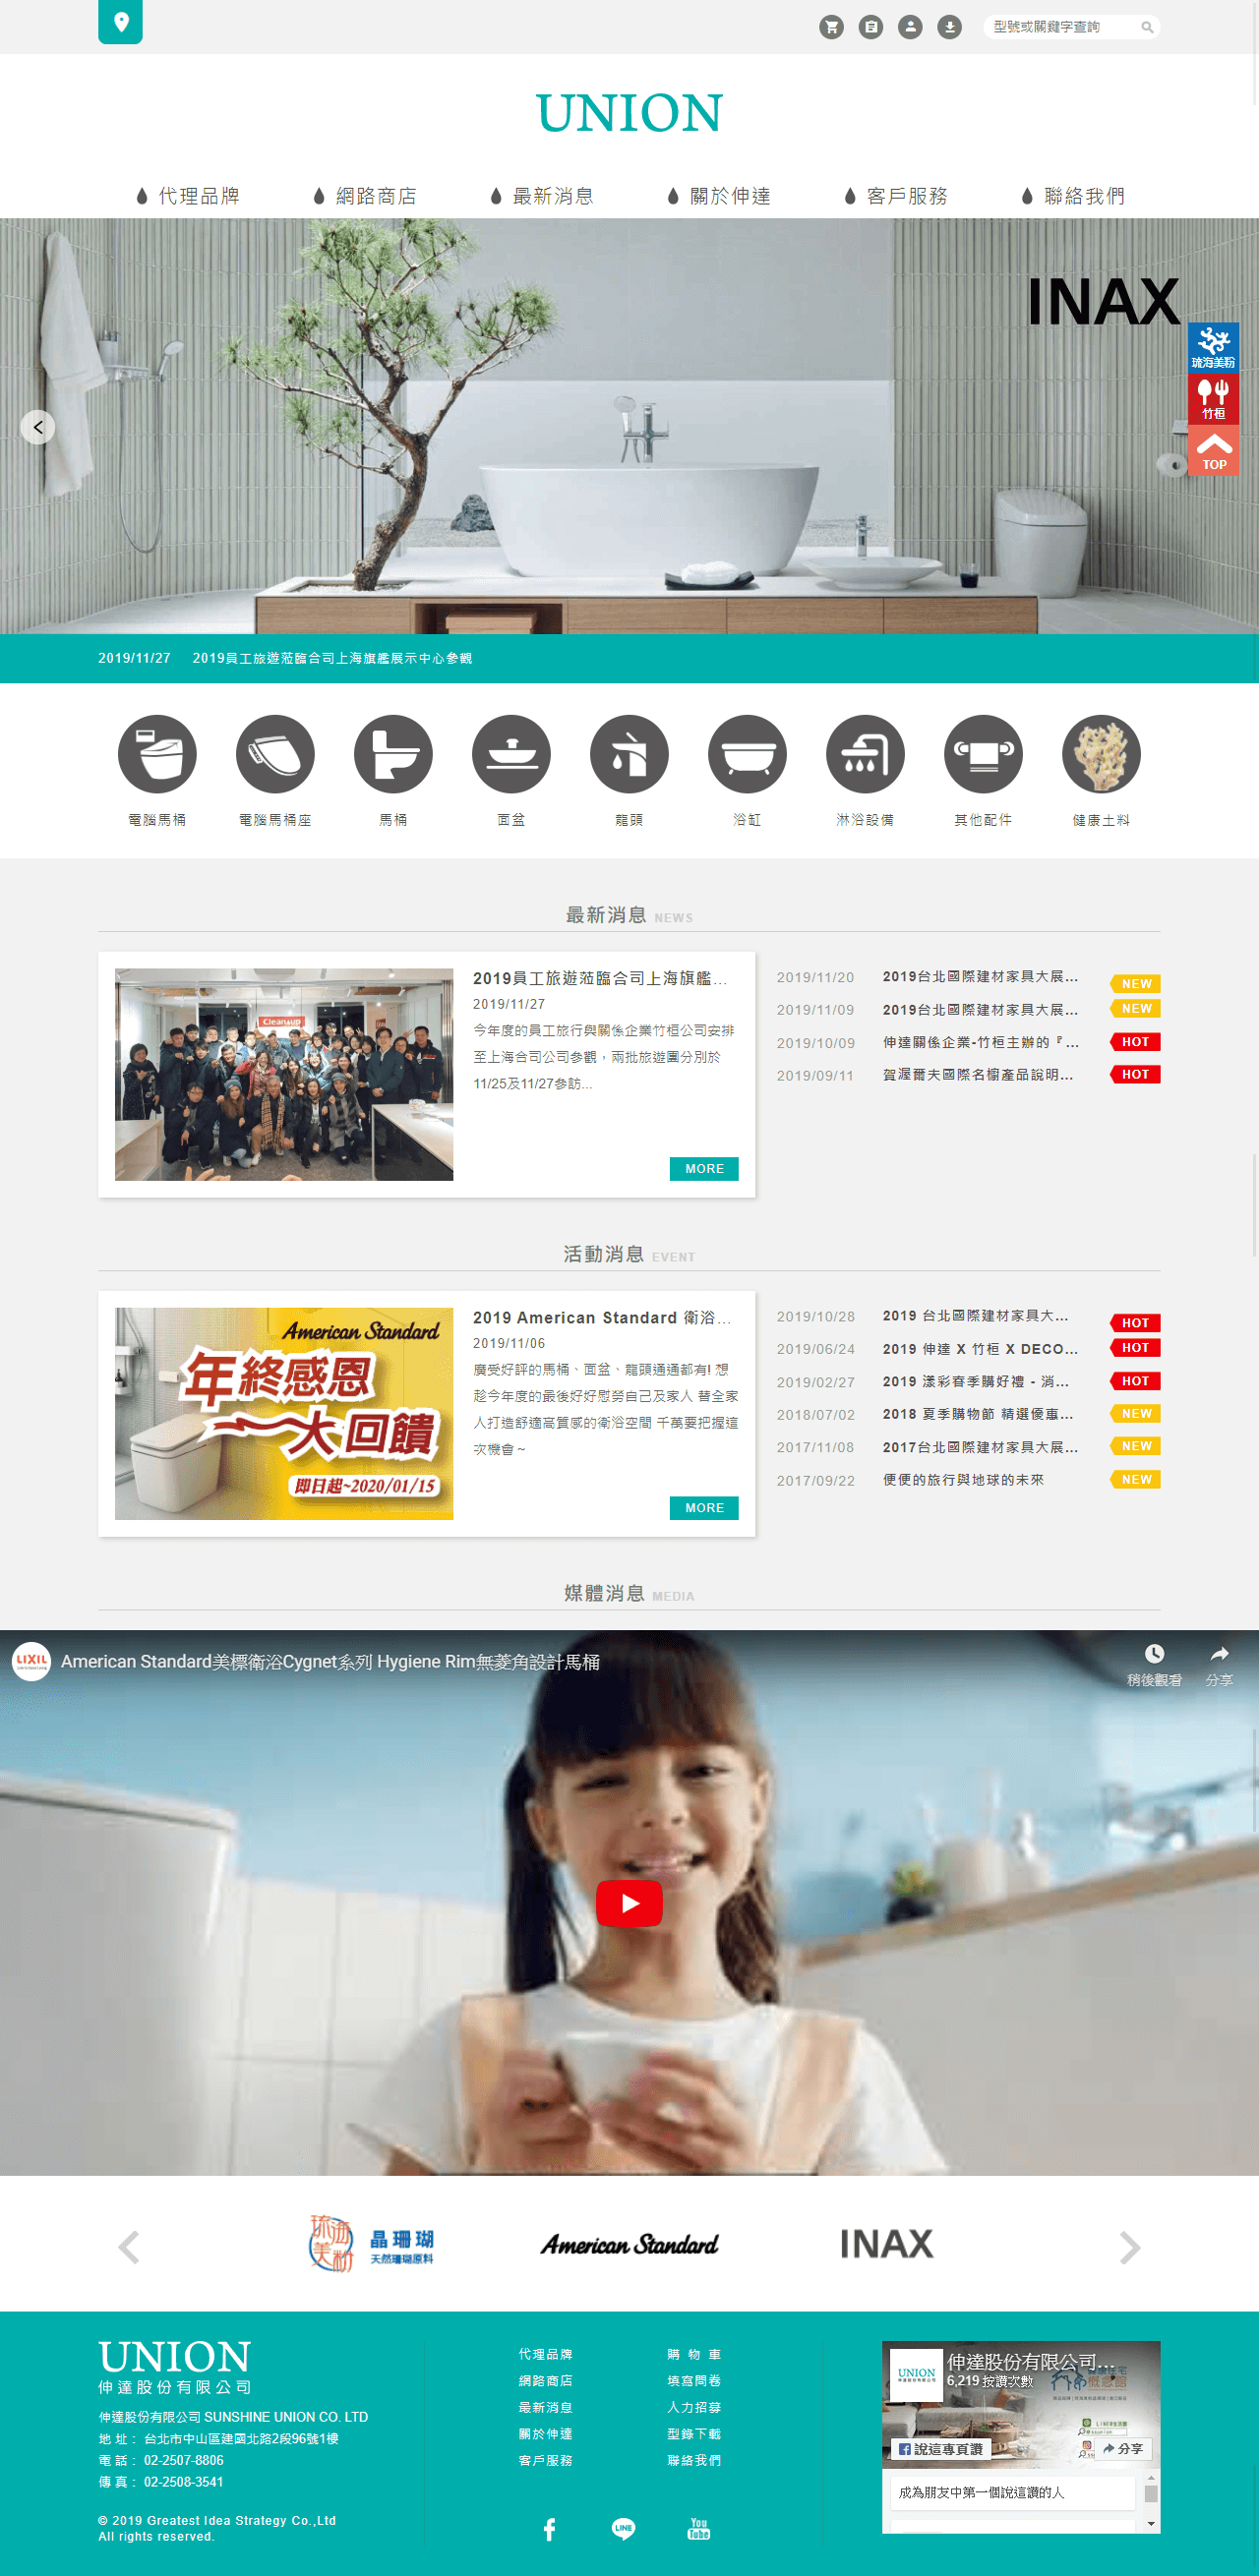Click the download icon in header

950,27
